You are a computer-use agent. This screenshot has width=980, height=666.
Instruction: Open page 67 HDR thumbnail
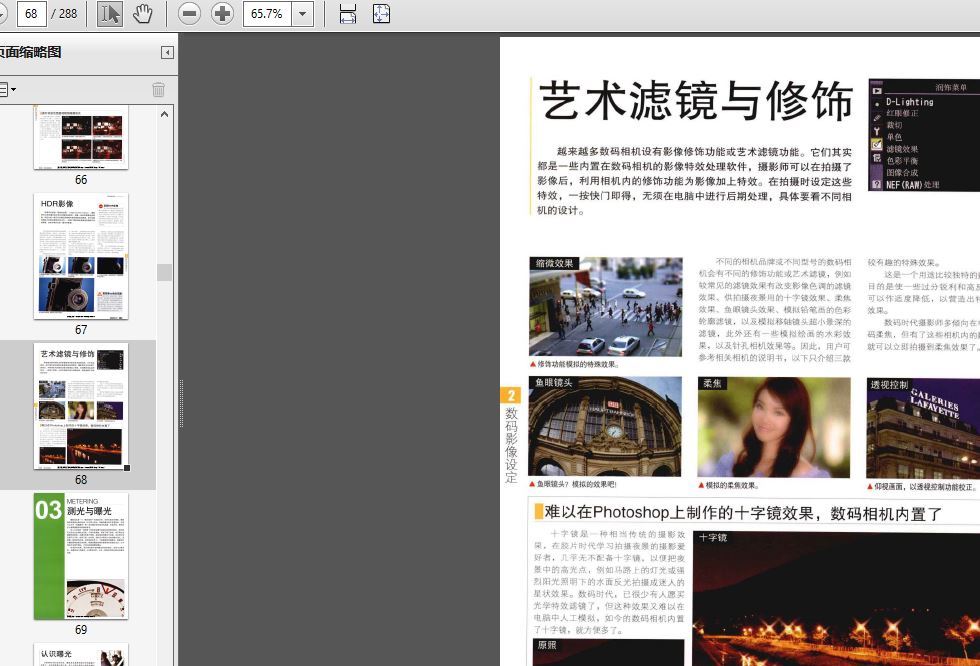click(x=81, y=256)
